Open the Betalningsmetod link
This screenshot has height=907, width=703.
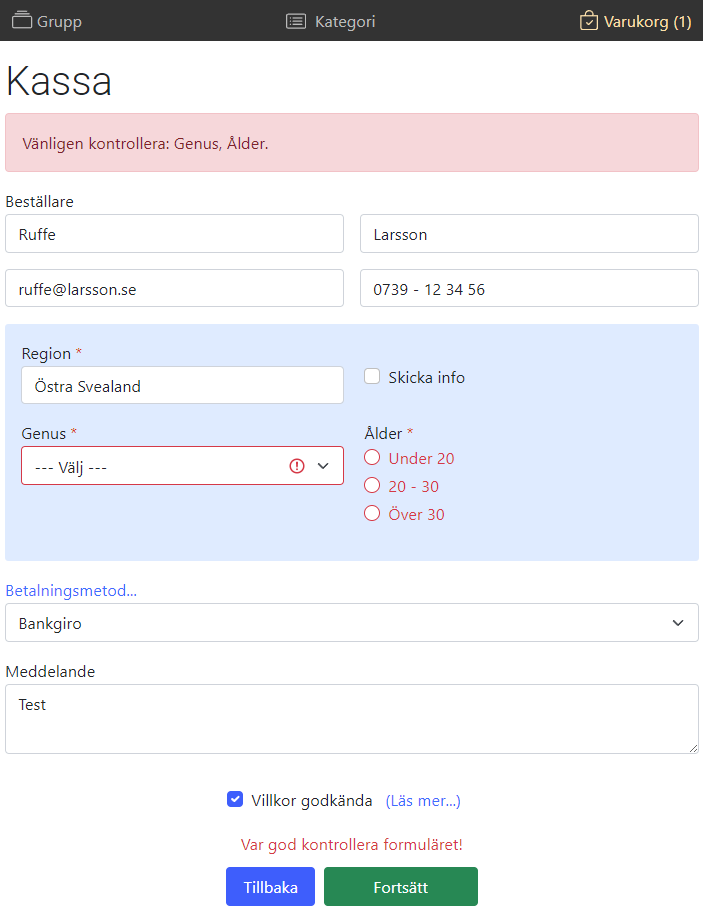[x=71, y=590]
